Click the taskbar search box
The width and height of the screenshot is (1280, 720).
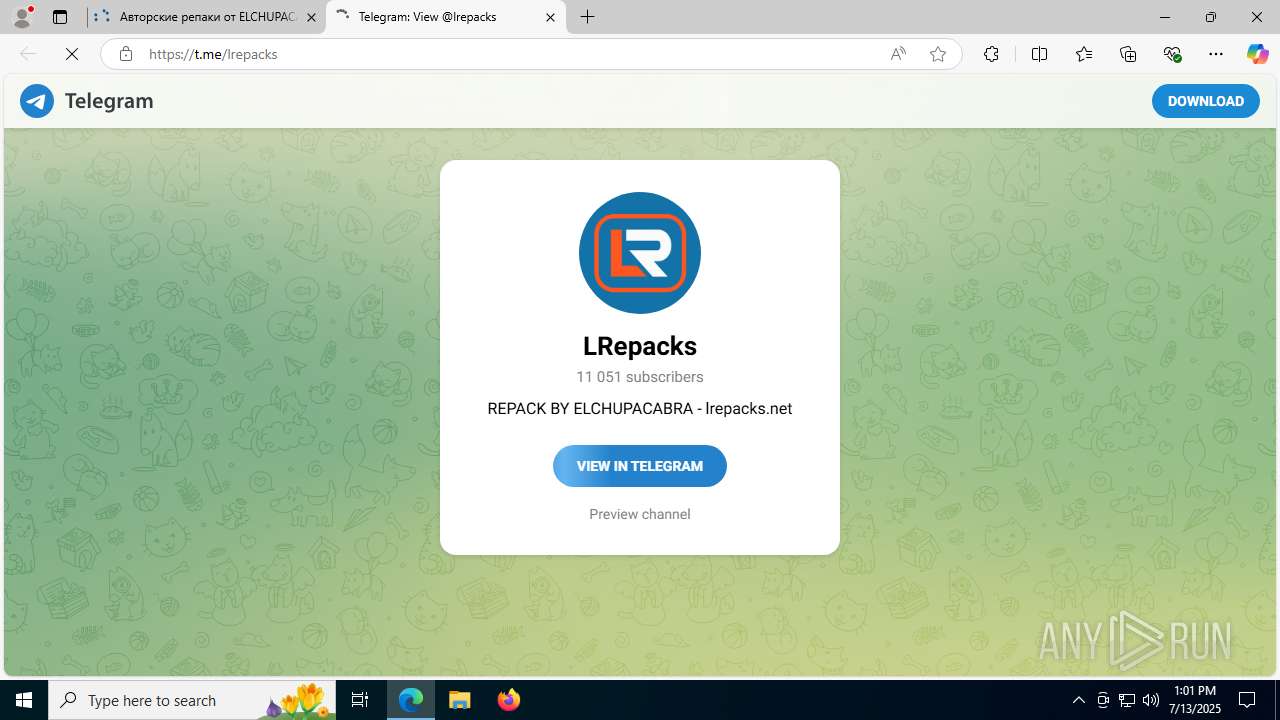coord(192,700)
